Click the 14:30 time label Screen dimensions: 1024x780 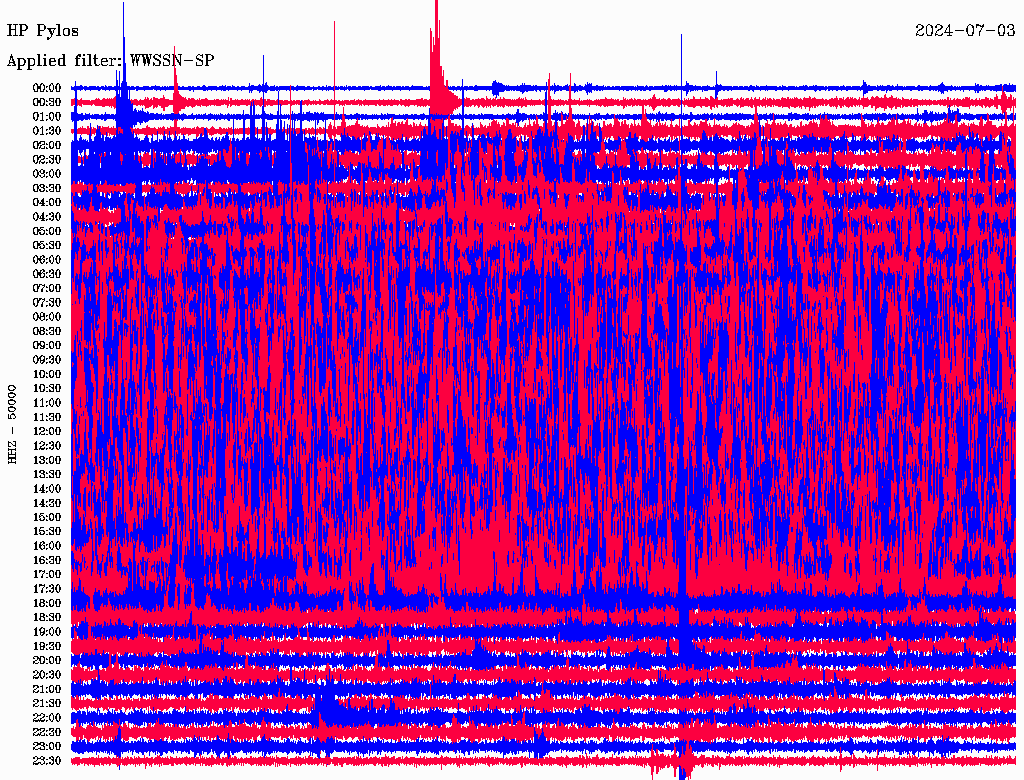[46, 503]
